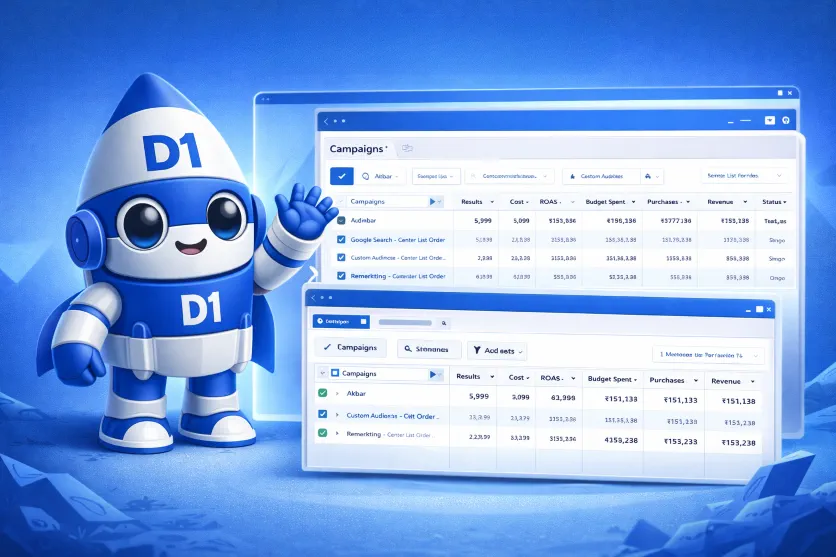Open the Cost column dropdown in the upper table
The height and width of the screenshot is (557, 836).
tap(527, 202)
